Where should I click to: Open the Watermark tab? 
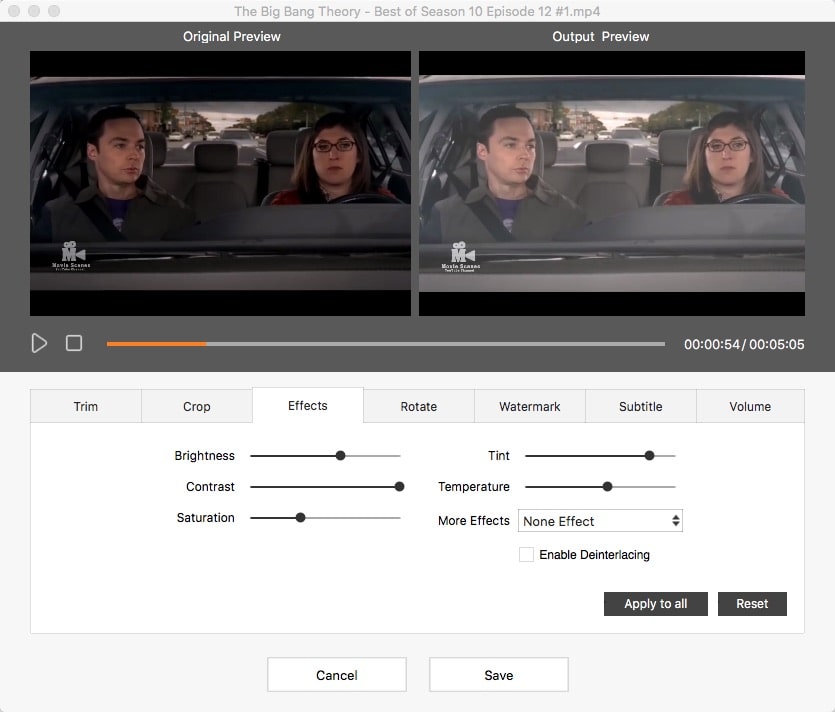(x=530, y=406)
